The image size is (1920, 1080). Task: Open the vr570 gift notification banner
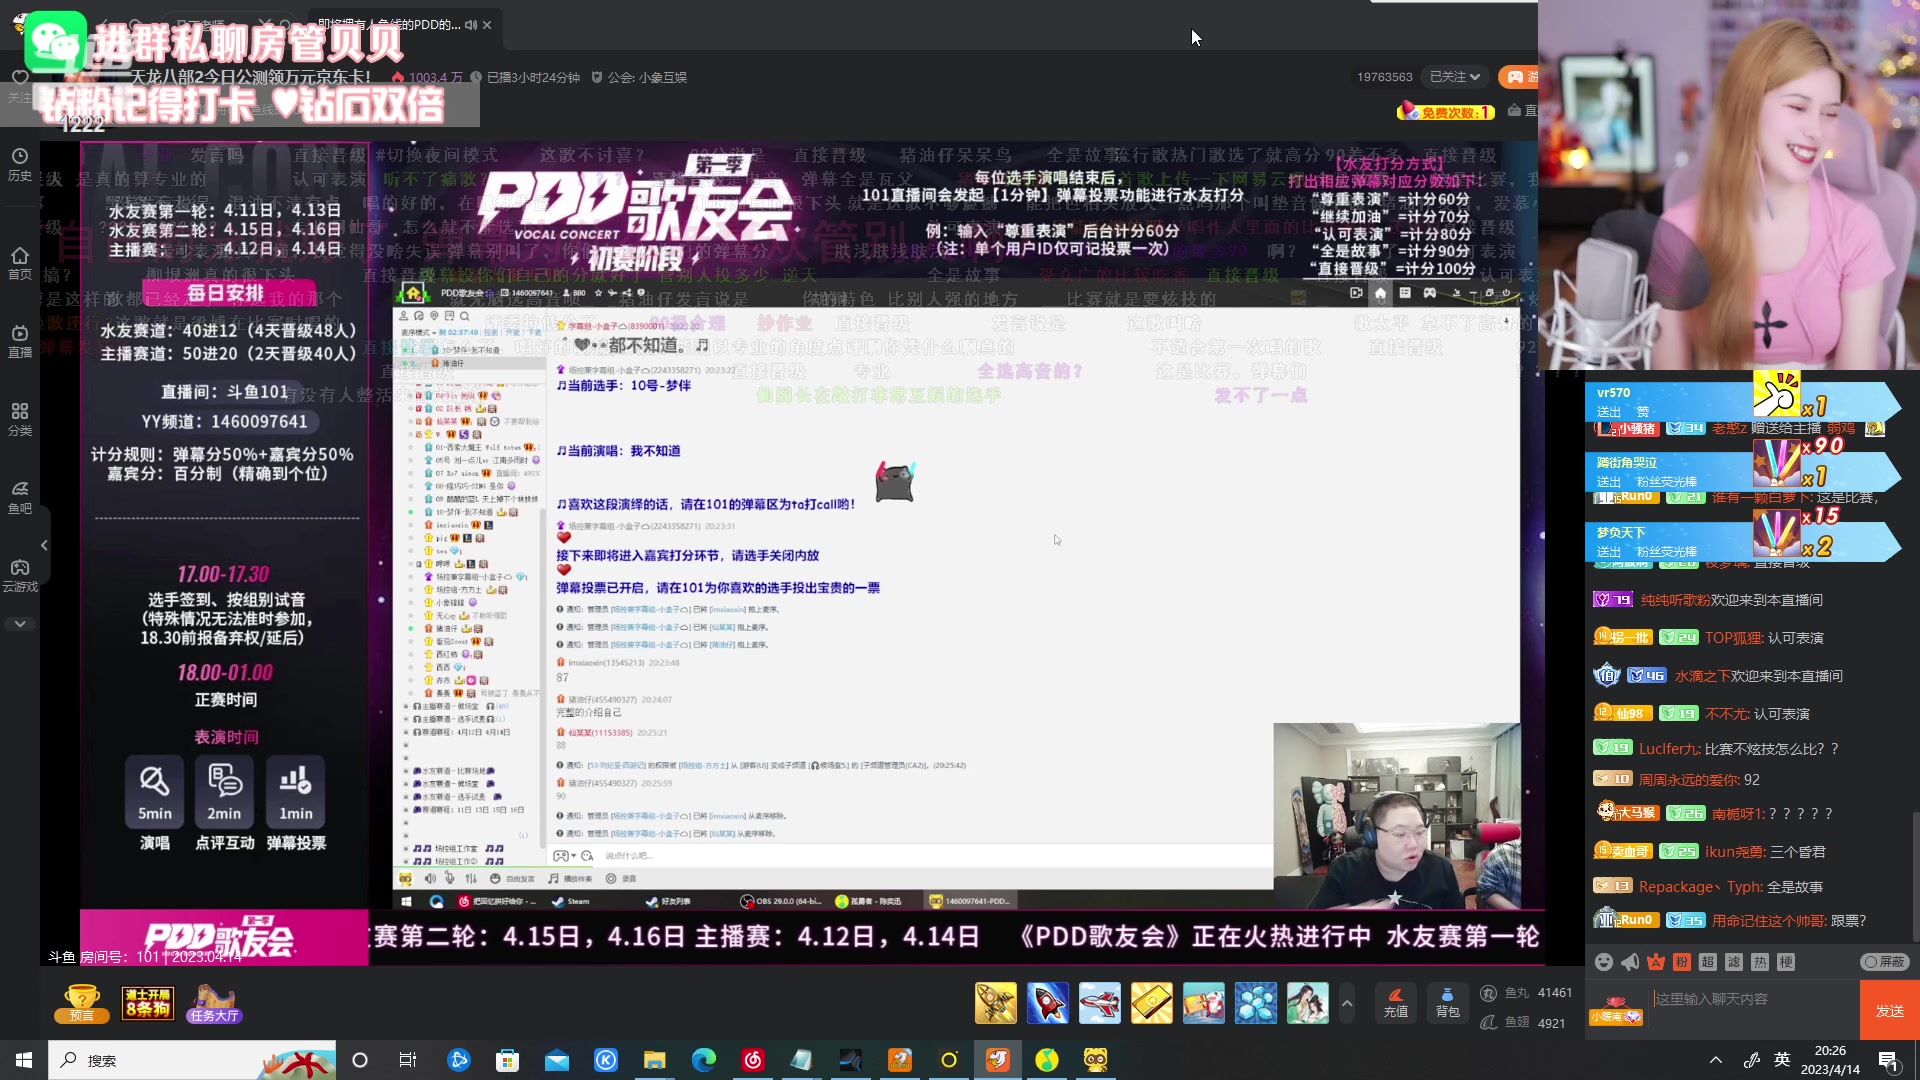(1742, 401)
